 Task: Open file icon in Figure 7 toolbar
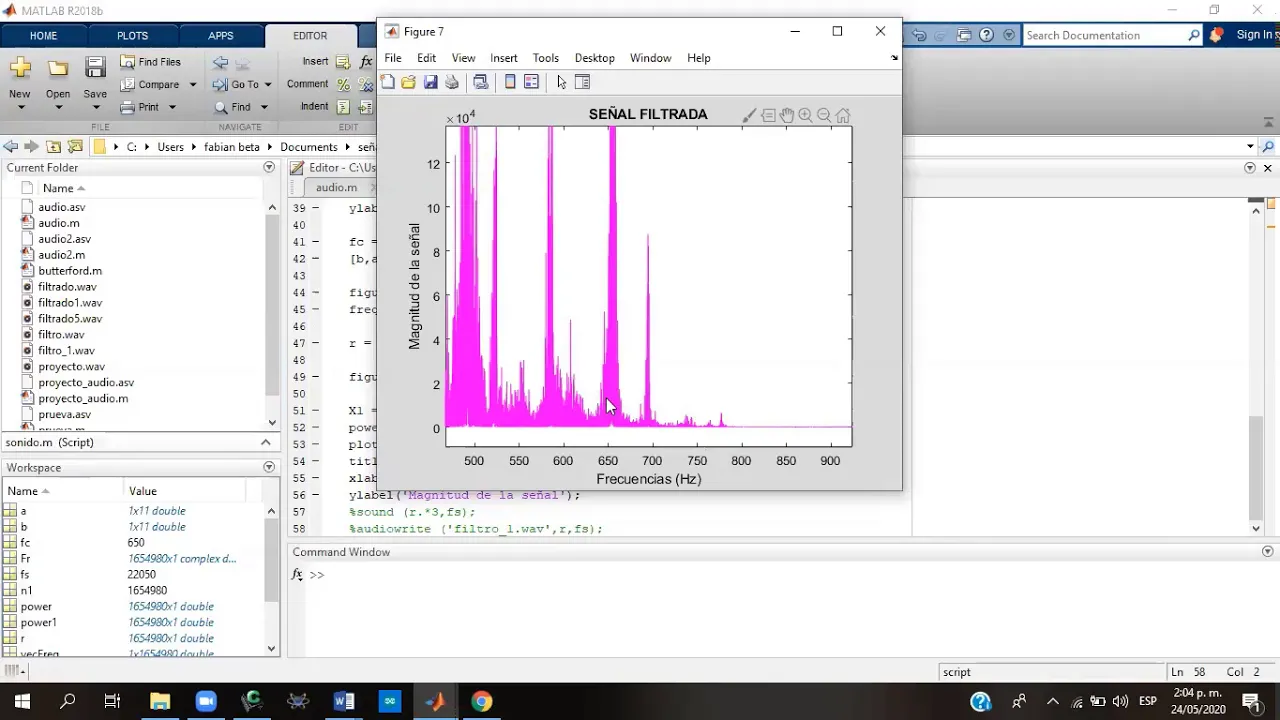[408, 82]
